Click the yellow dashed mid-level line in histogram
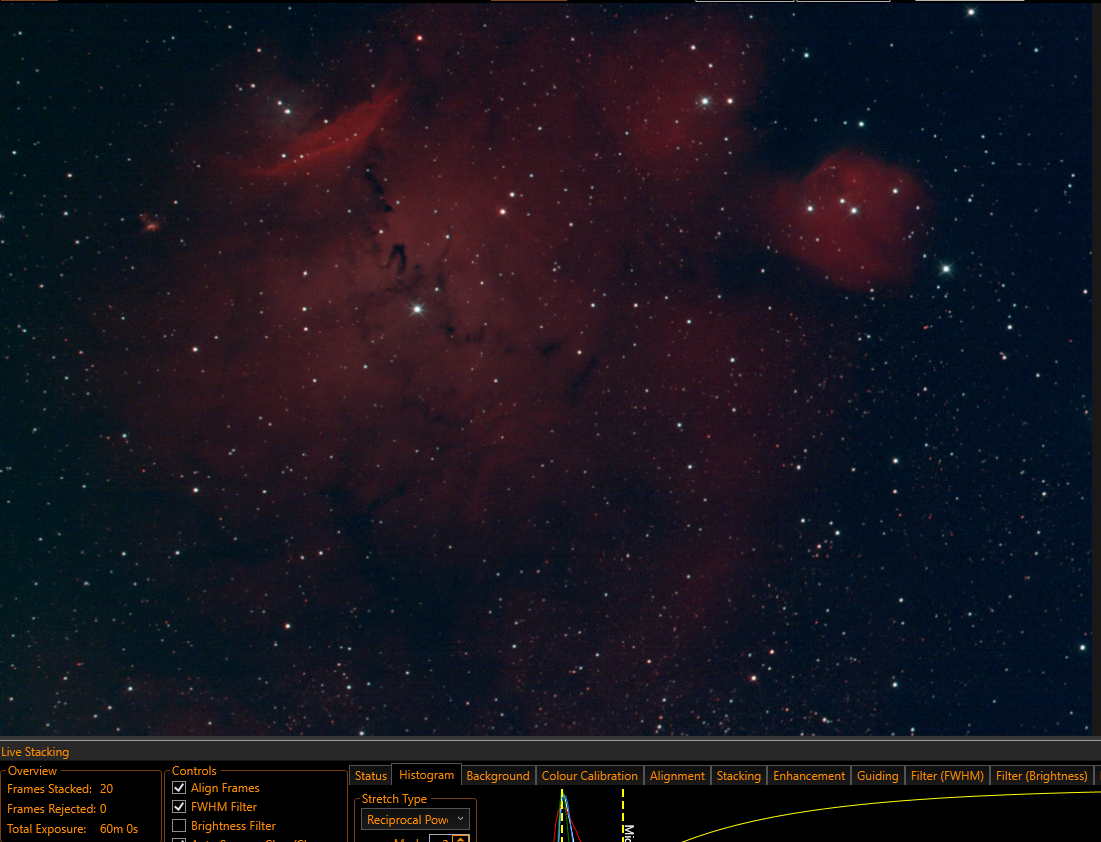Viewport: 1101px width, 842px height. (623, 815)
